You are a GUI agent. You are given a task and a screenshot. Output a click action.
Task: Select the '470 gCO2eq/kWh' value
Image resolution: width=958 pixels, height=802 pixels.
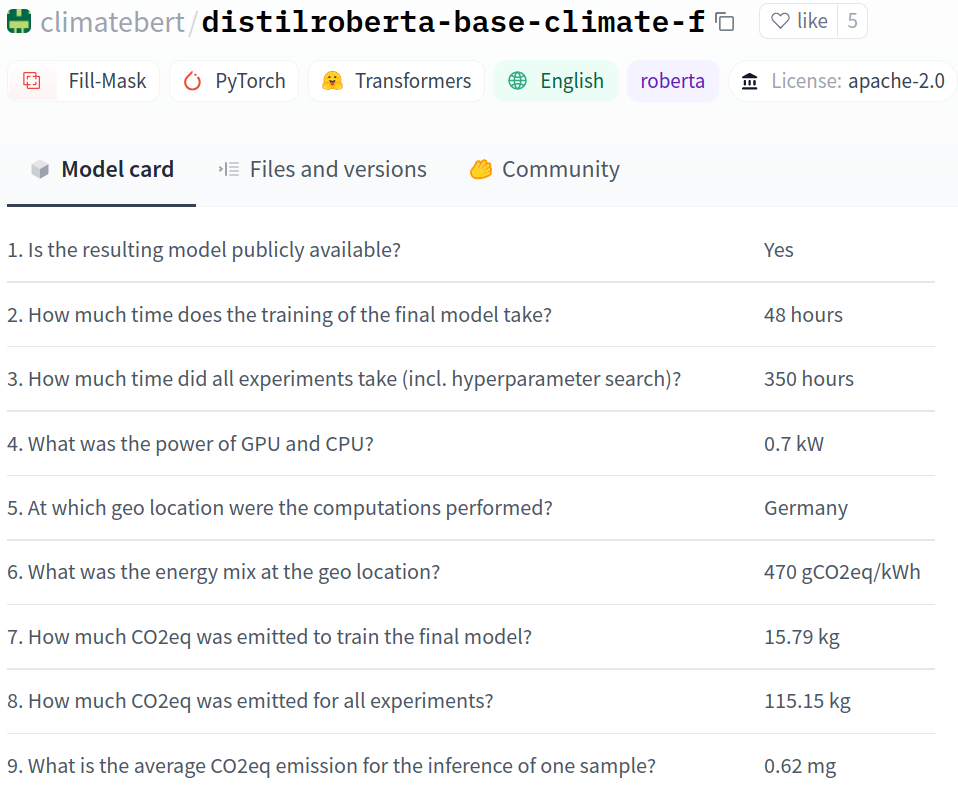842,572
